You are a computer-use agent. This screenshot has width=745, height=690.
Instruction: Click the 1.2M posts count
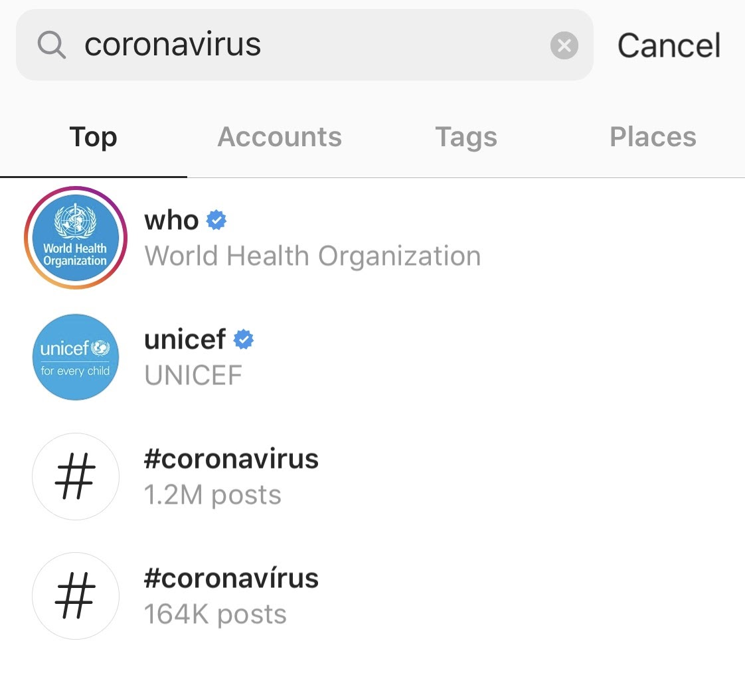pyautogui.click(x=212, y=495)
